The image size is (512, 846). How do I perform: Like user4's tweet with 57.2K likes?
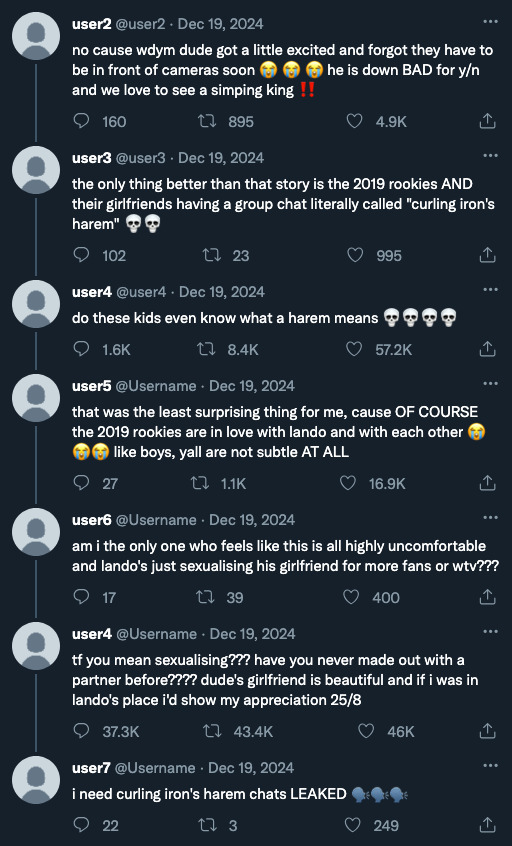pyautogui.click(x=354, y=349)
